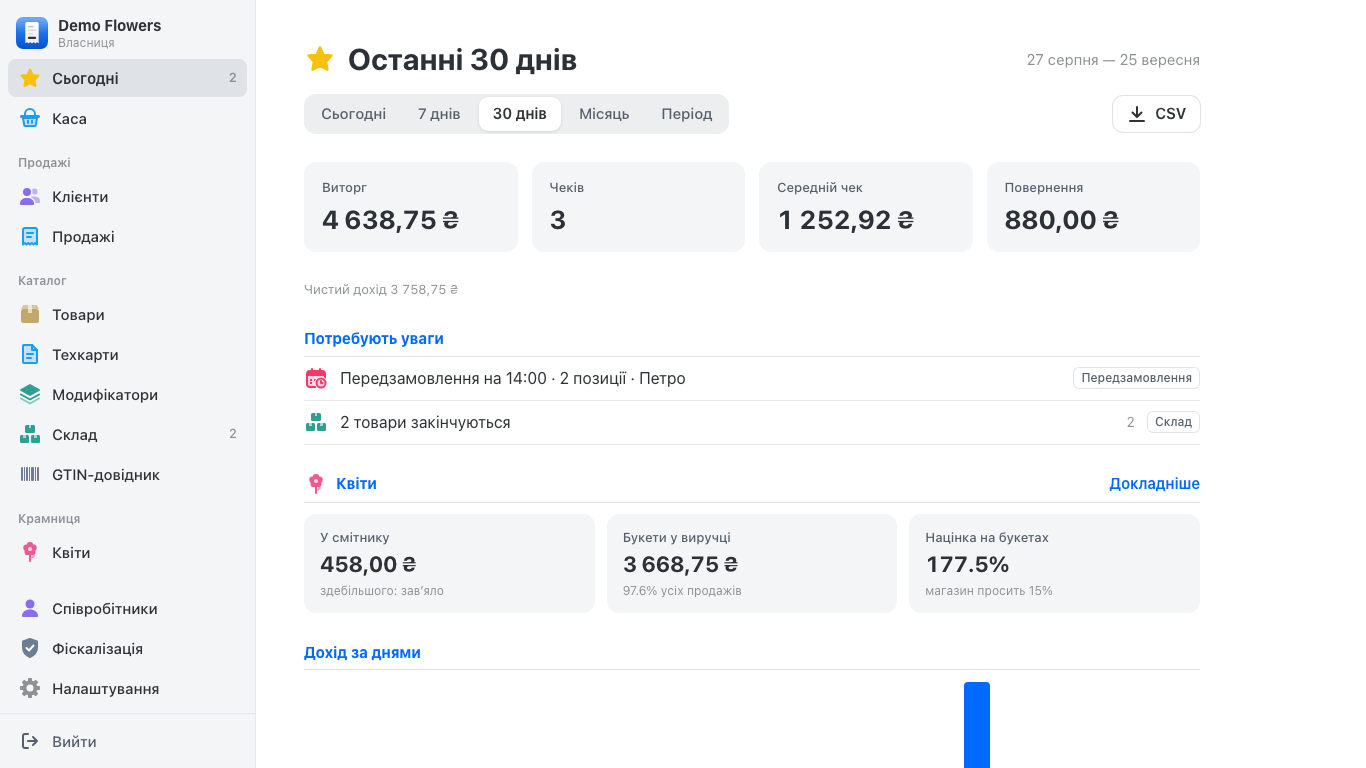Click the Букети у виручці card

coord(752,563)
